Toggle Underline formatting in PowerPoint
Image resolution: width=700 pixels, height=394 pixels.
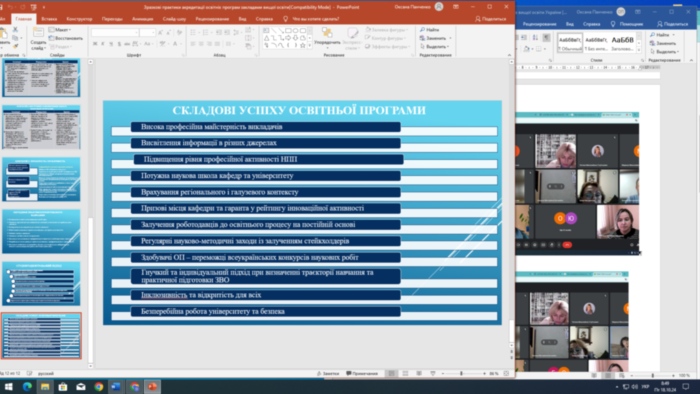[111, 44]
